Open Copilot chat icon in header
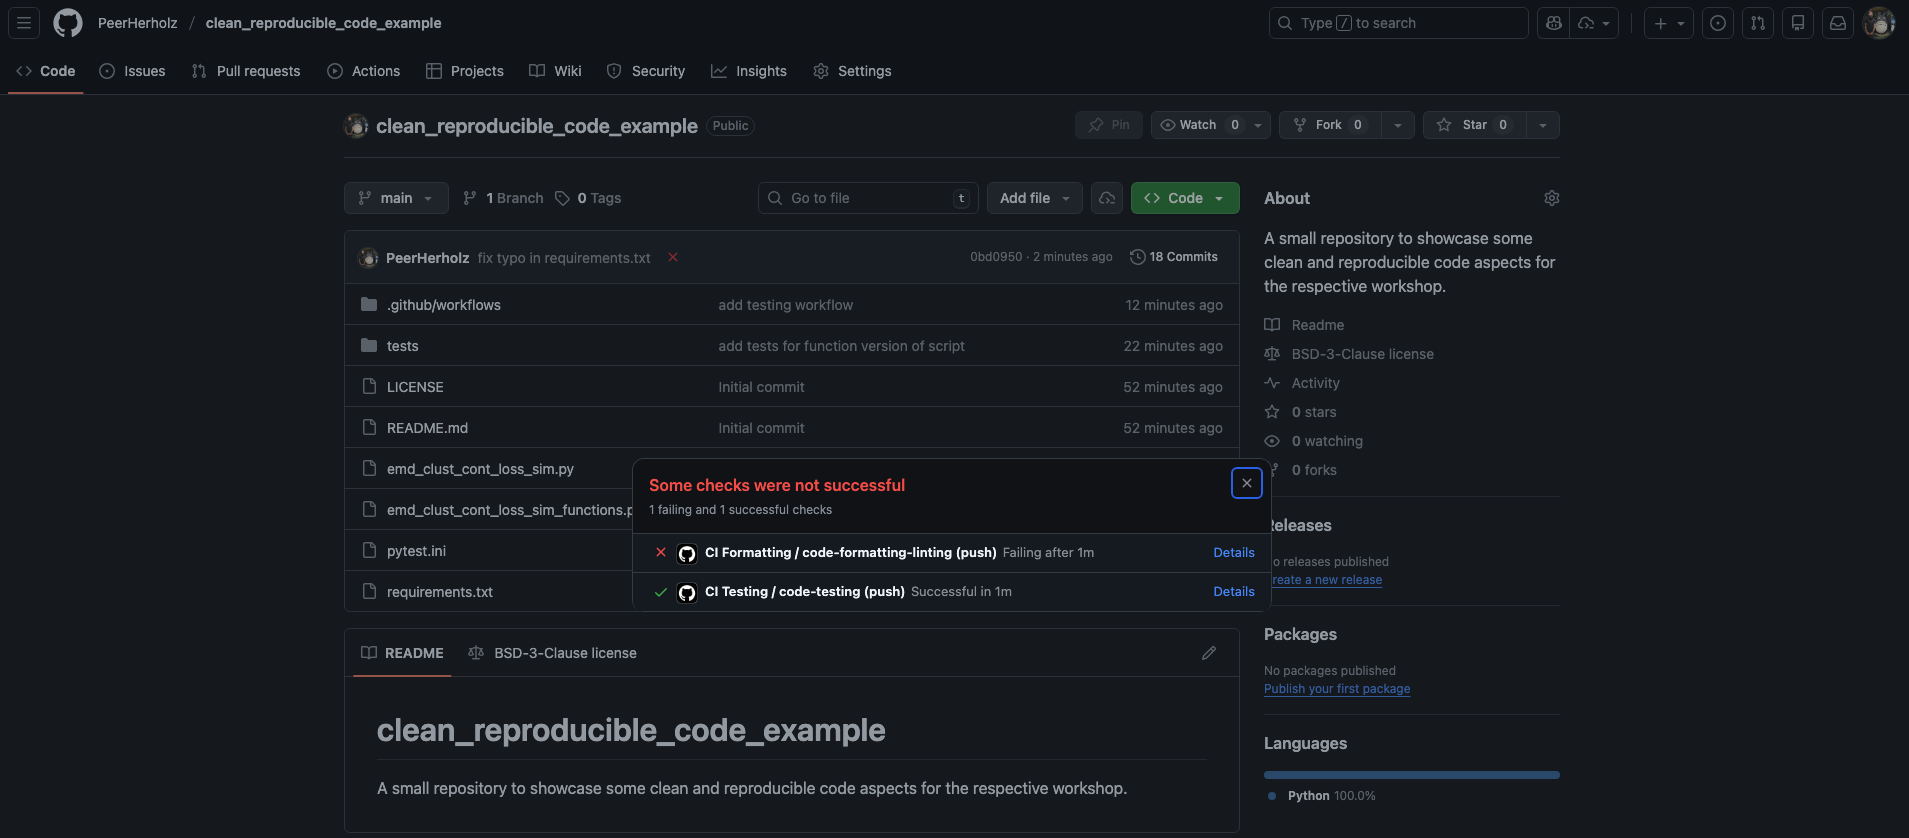The width and height of the screenshot is (1909, 838). click(1553, 23)
